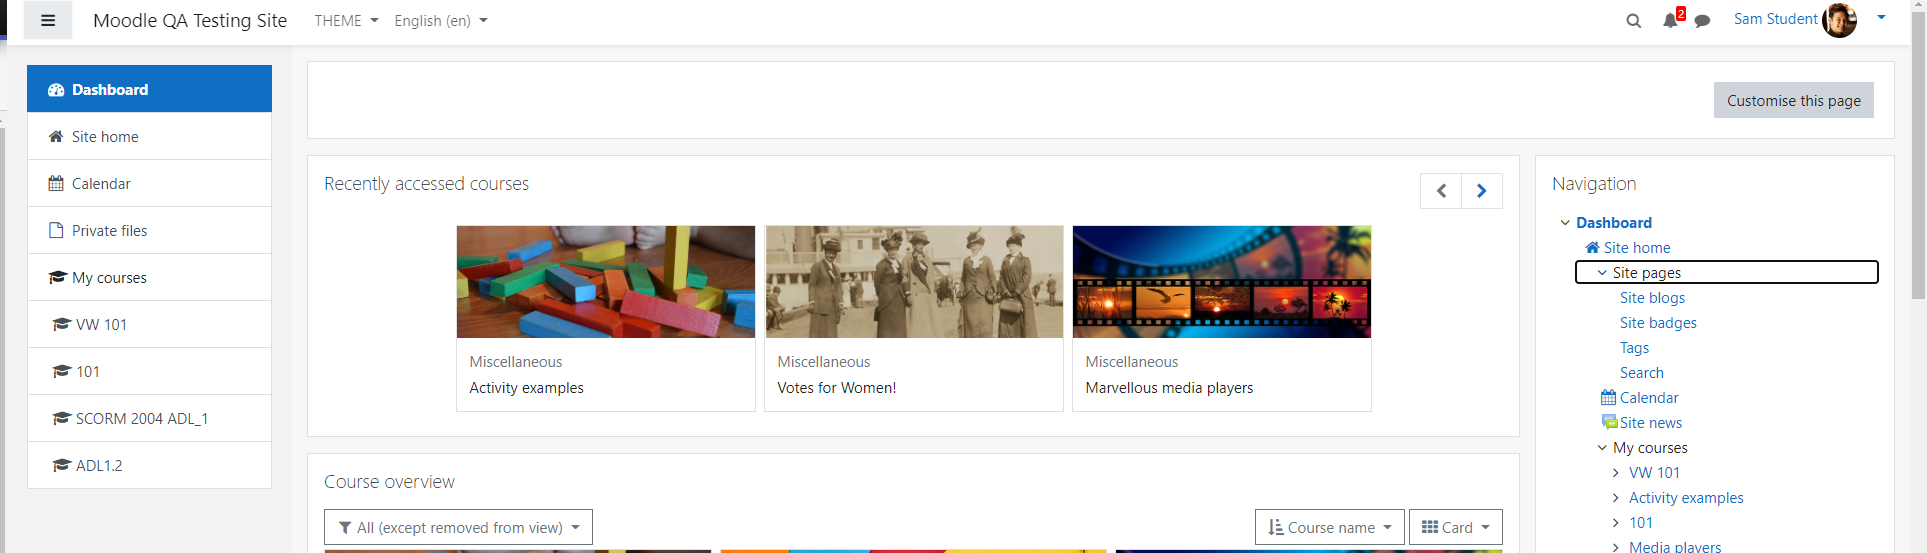Viewport: 1927px width, 553px height.
Task: Expand Media players in Navigation tree
Action: point(1615,547)
